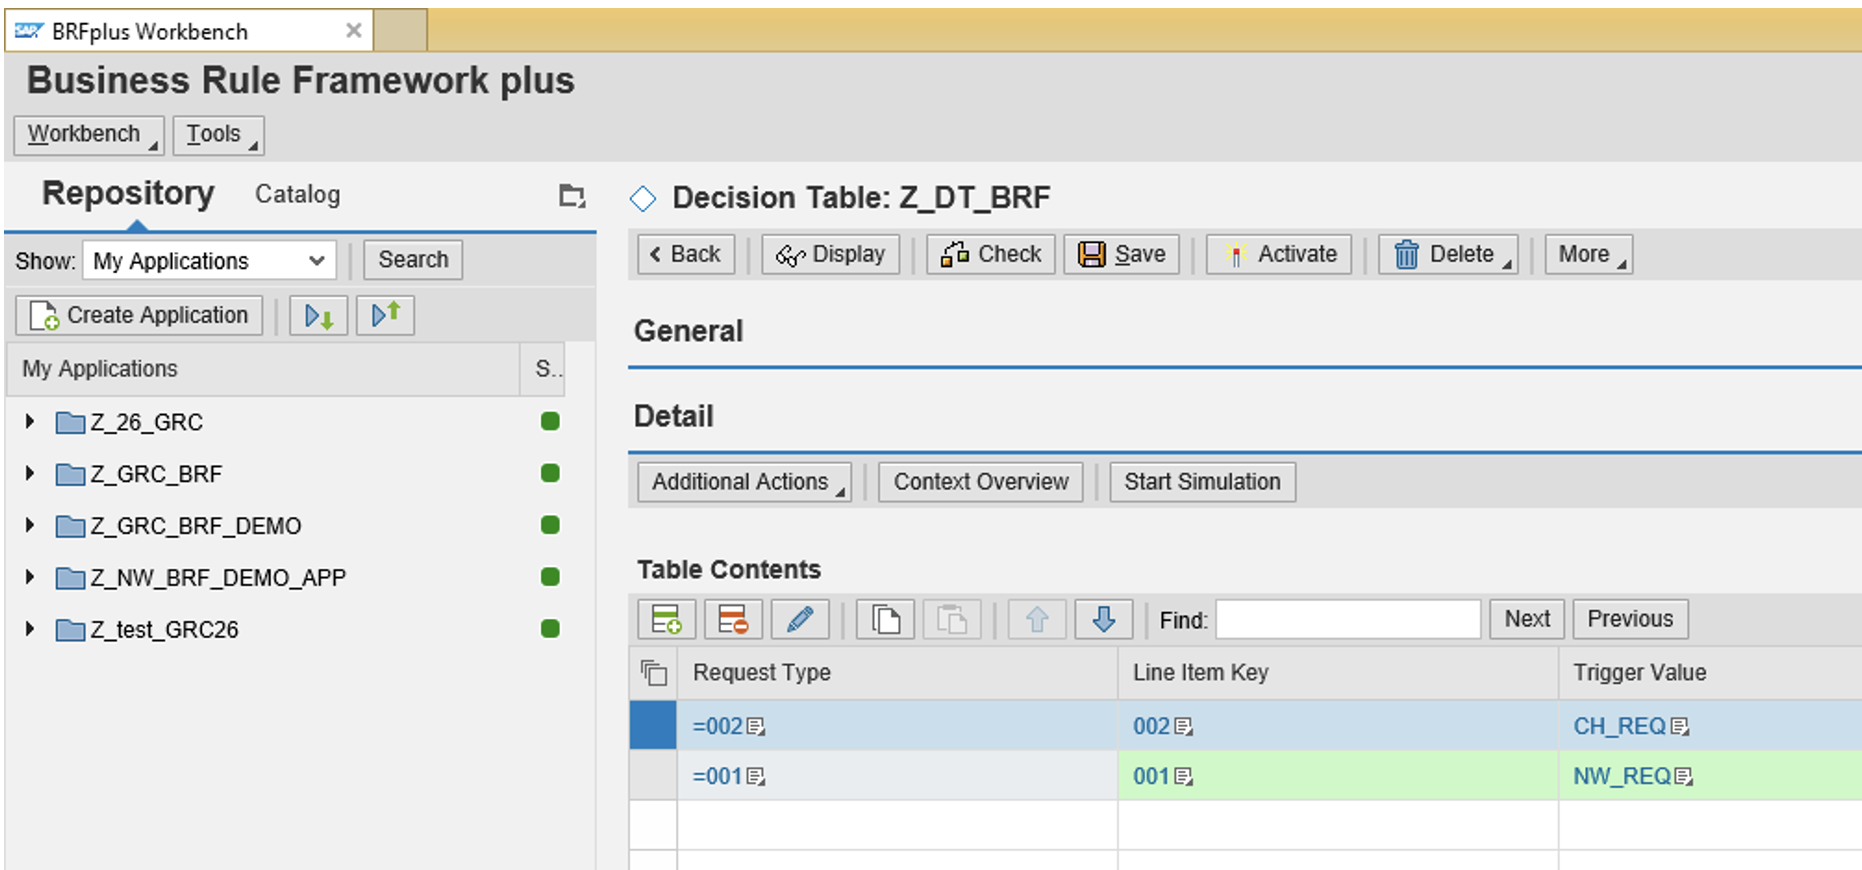Click the Context Overview button
This screenshot has height=870, width=1862.
tap(981, 482)
